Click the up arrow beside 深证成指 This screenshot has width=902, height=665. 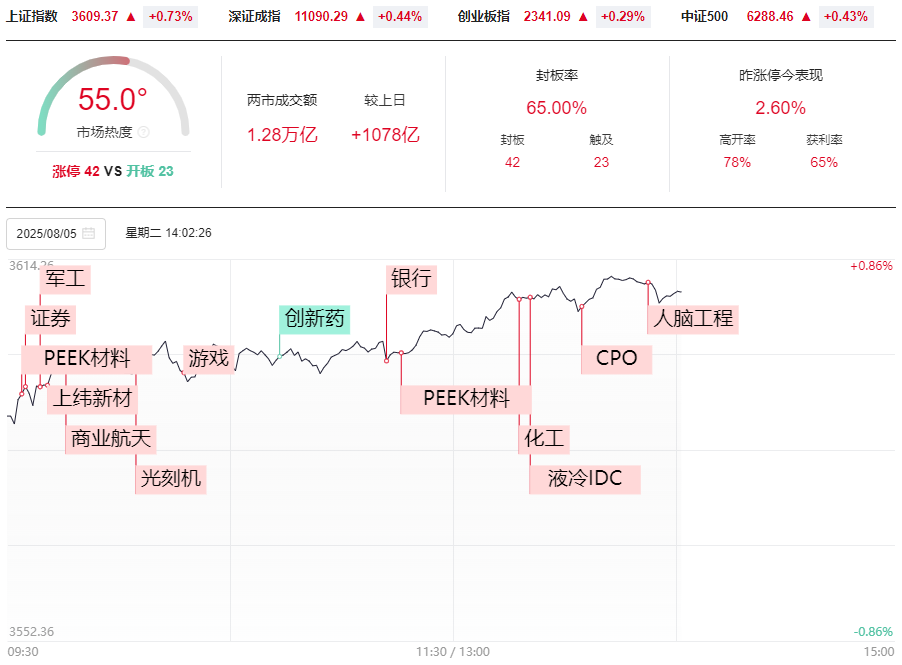pos(359,16)
